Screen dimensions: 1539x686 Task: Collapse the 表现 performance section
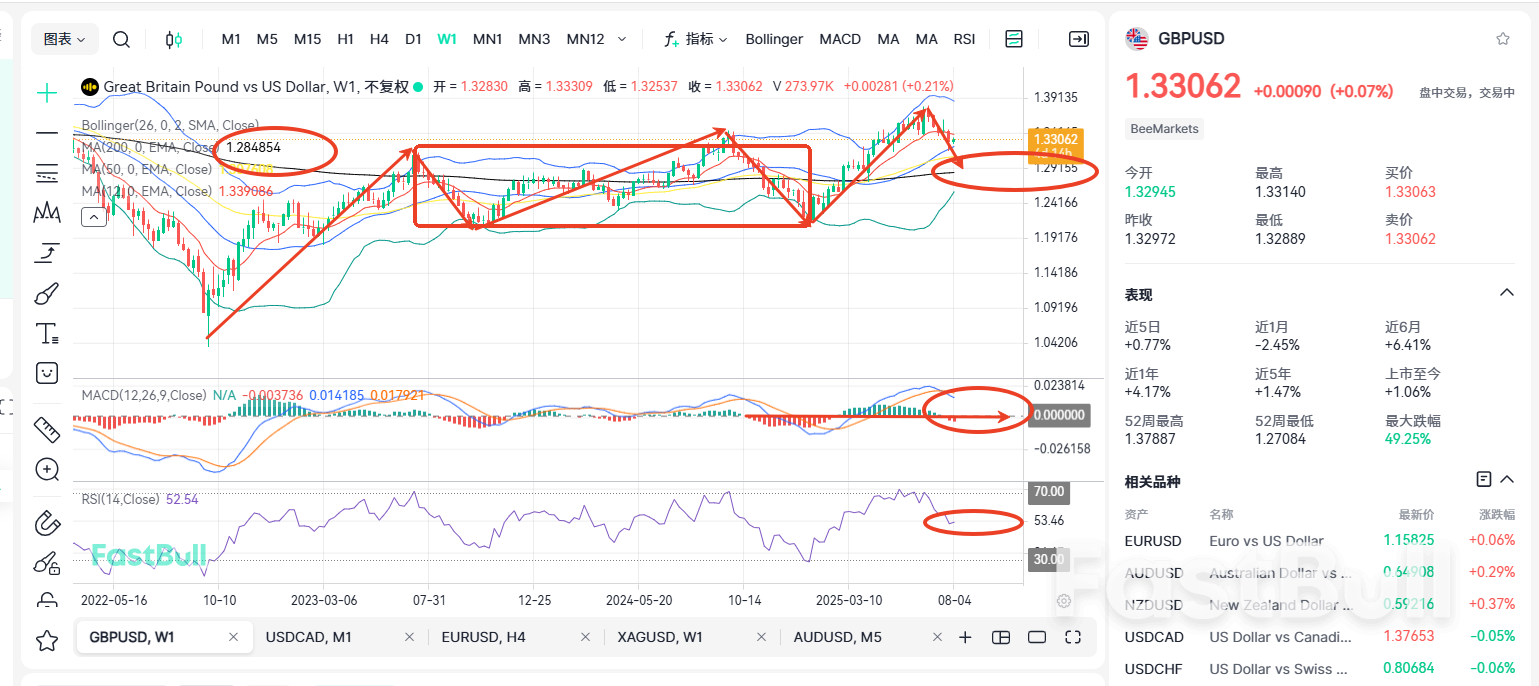1507,292
